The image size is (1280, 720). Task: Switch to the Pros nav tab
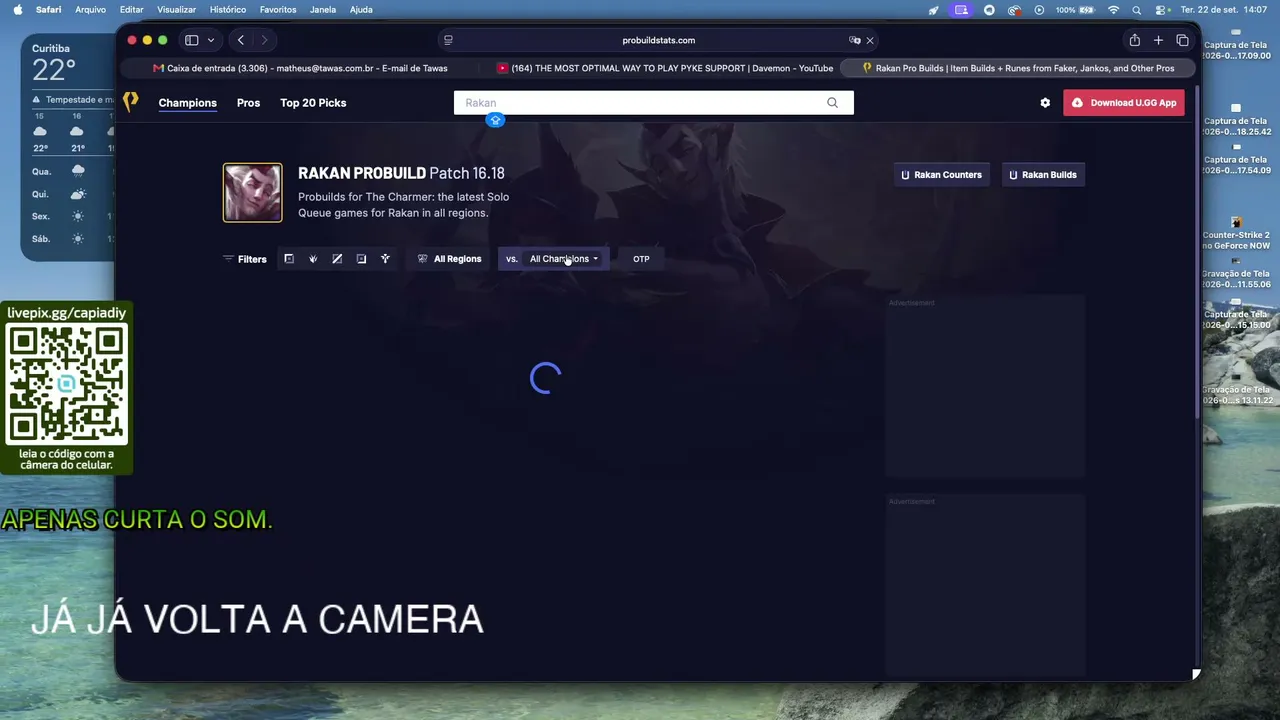pyautogui.click(x=248, y=103)
